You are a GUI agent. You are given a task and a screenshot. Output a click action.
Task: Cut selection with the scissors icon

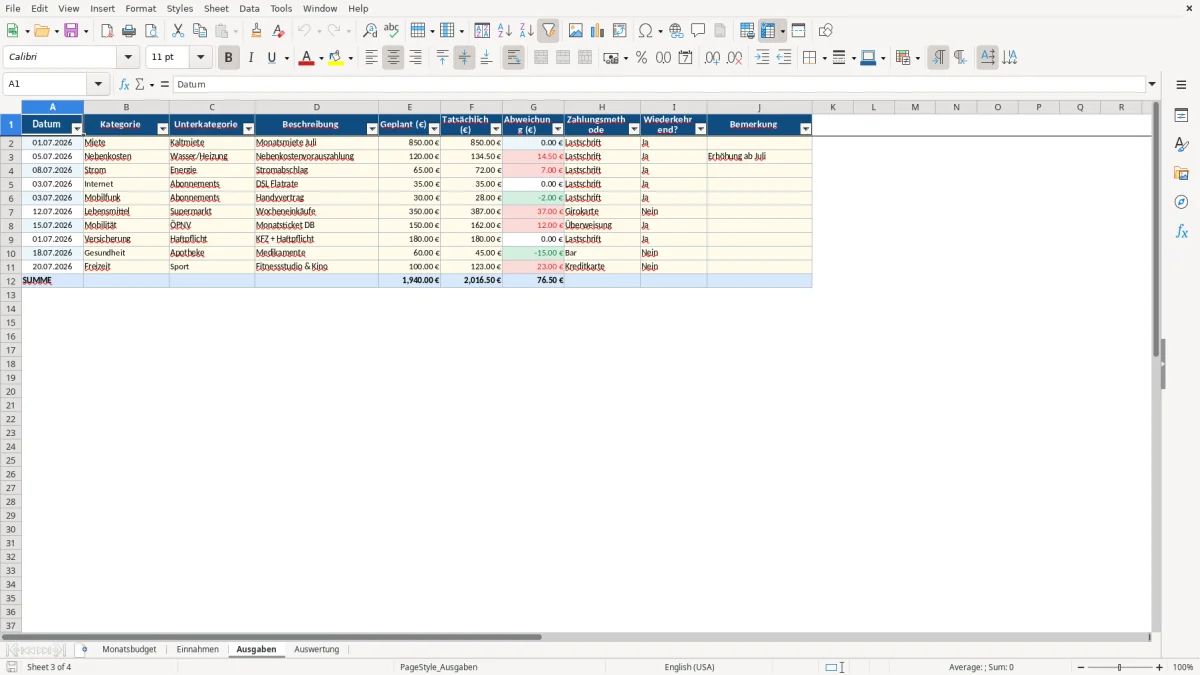[178, 31]
